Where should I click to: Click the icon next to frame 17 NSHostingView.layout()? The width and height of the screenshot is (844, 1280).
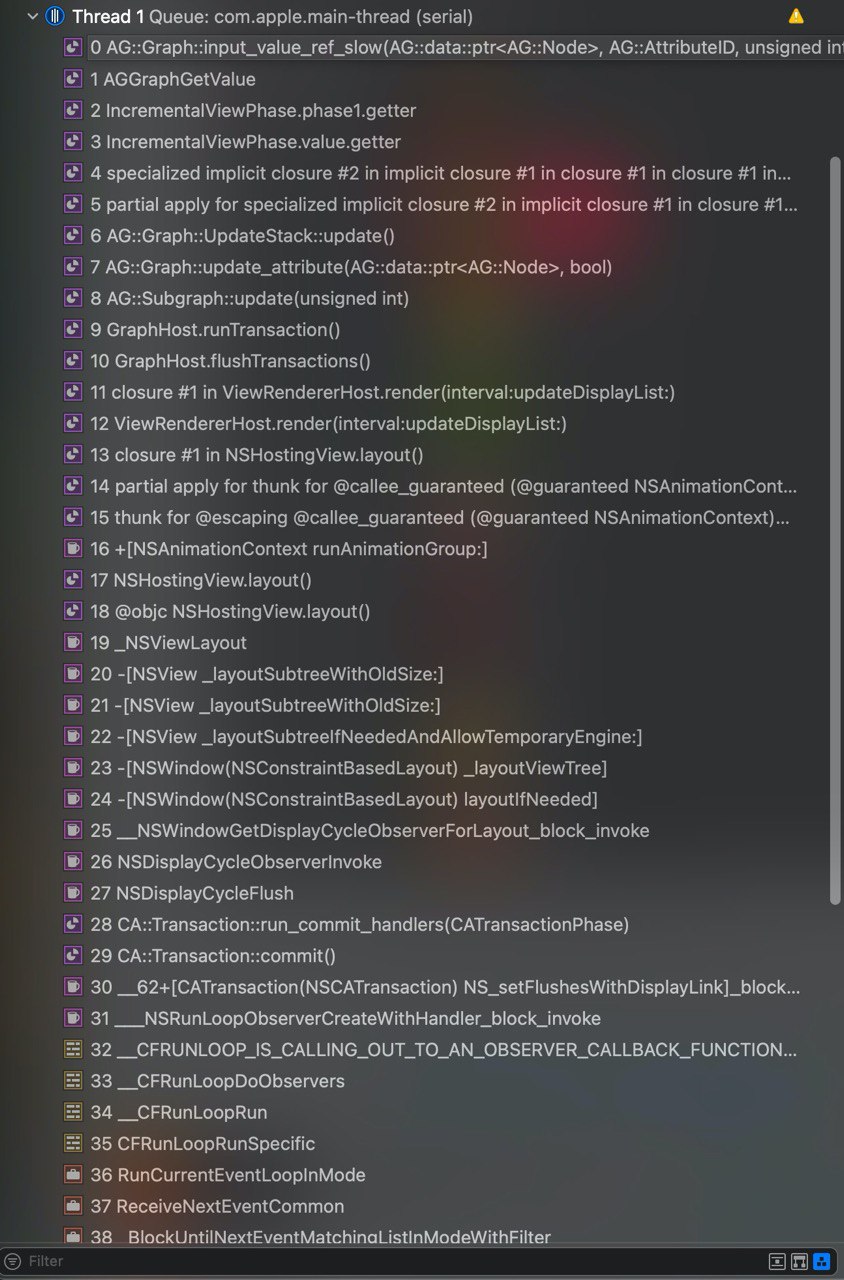72,580
